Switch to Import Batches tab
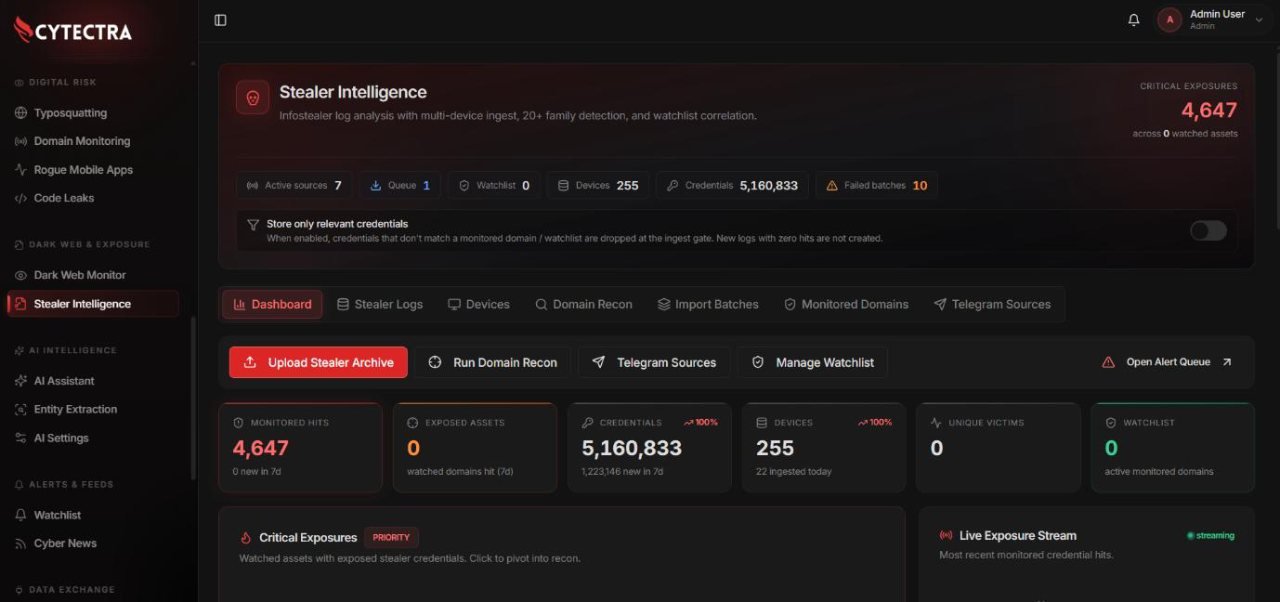The width and height of the screenshot is (1280, 602). coord(708,304)
